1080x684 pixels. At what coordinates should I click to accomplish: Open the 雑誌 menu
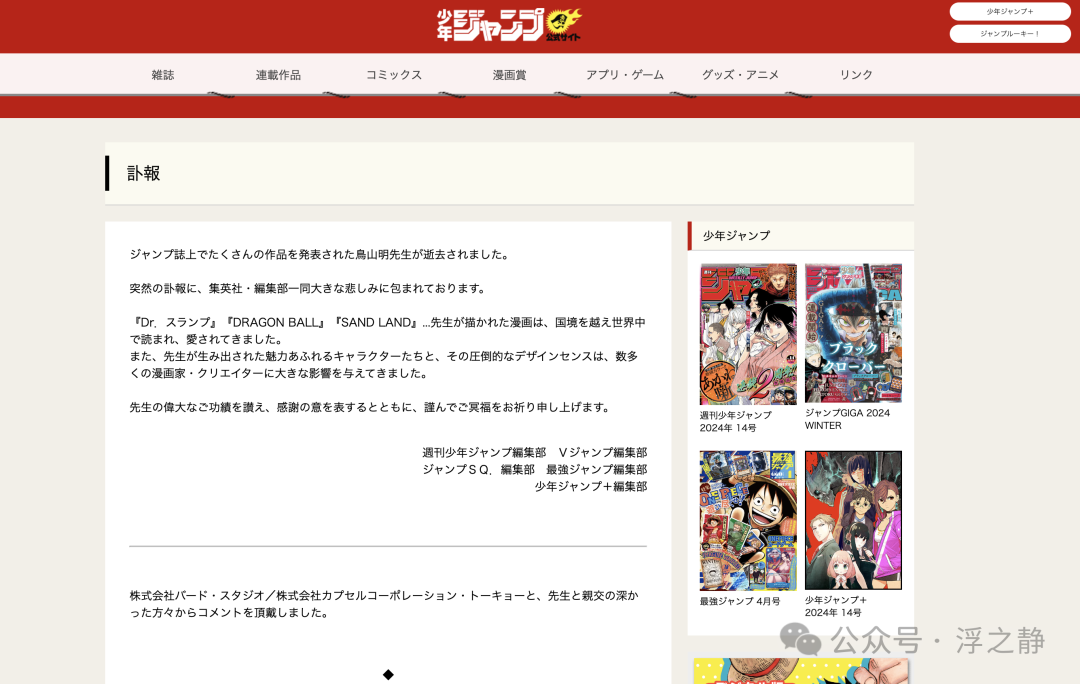pos(163,75)
